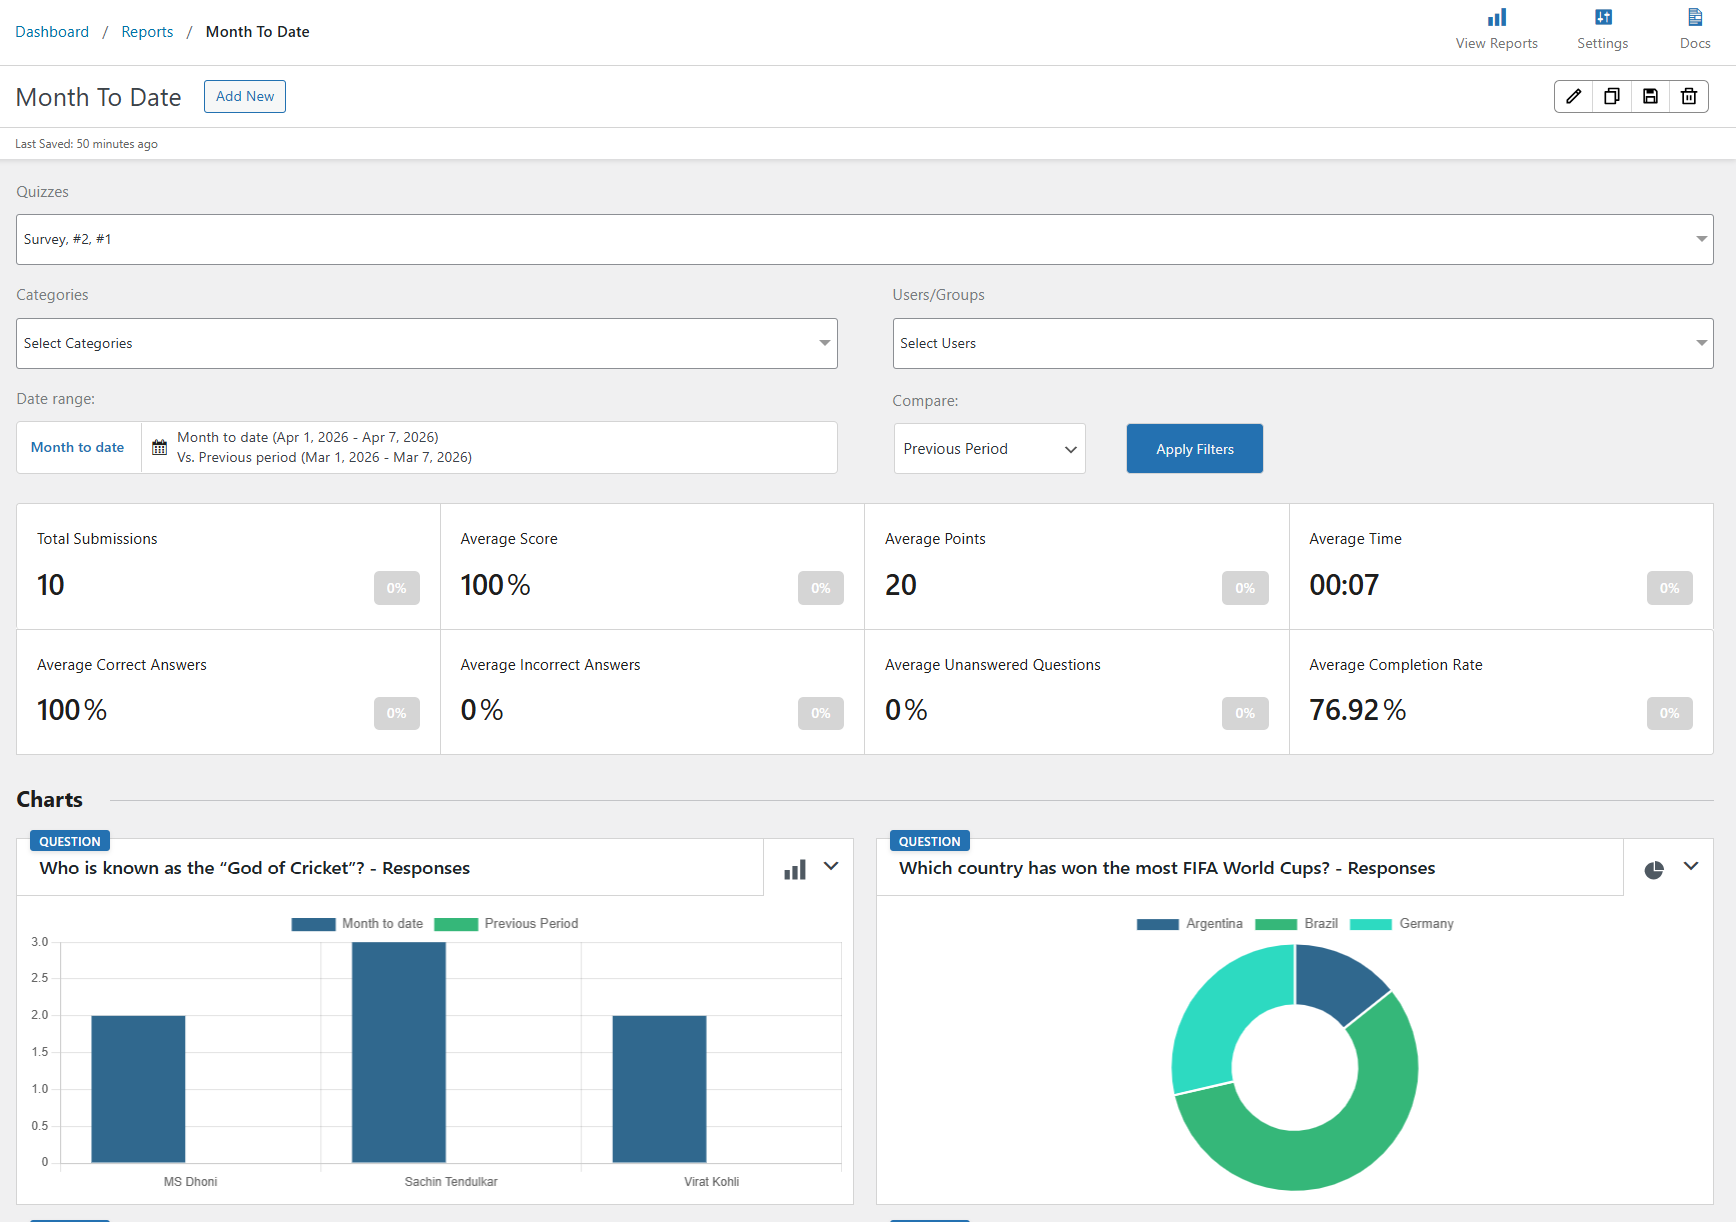Click the pie chart icon on FIFA question chart

click(x=1653, y=869)
